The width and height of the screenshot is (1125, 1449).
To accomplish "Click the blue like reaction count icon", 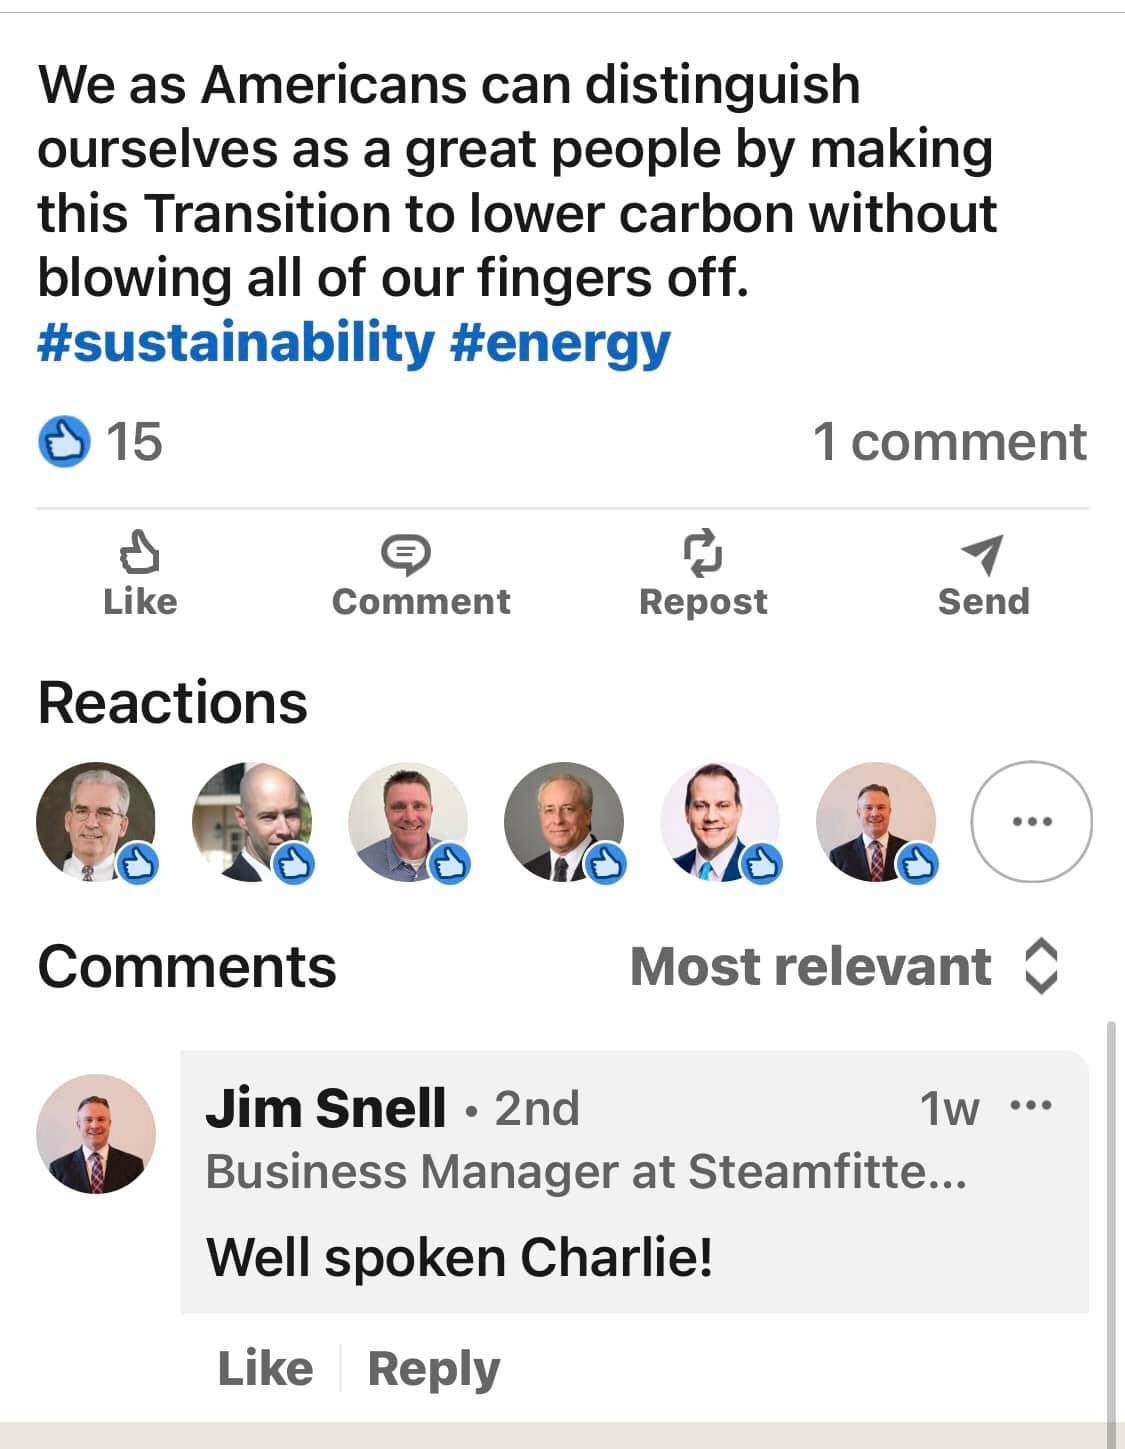I will click(64, 442).
